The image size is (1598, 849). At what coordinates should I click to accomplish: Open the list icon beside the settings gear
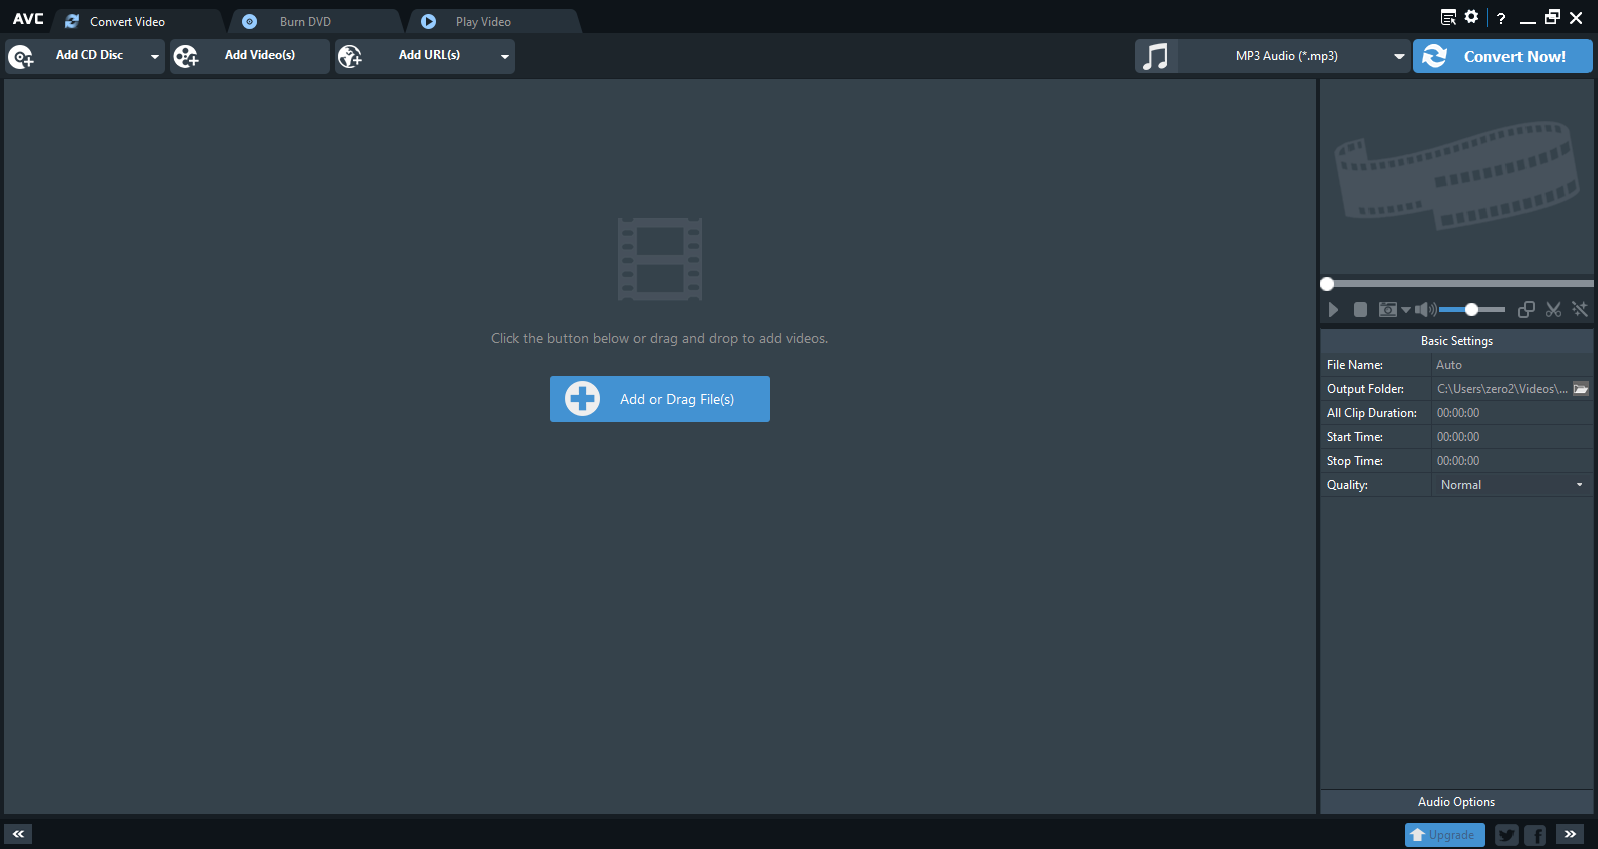coord(1448,17)
